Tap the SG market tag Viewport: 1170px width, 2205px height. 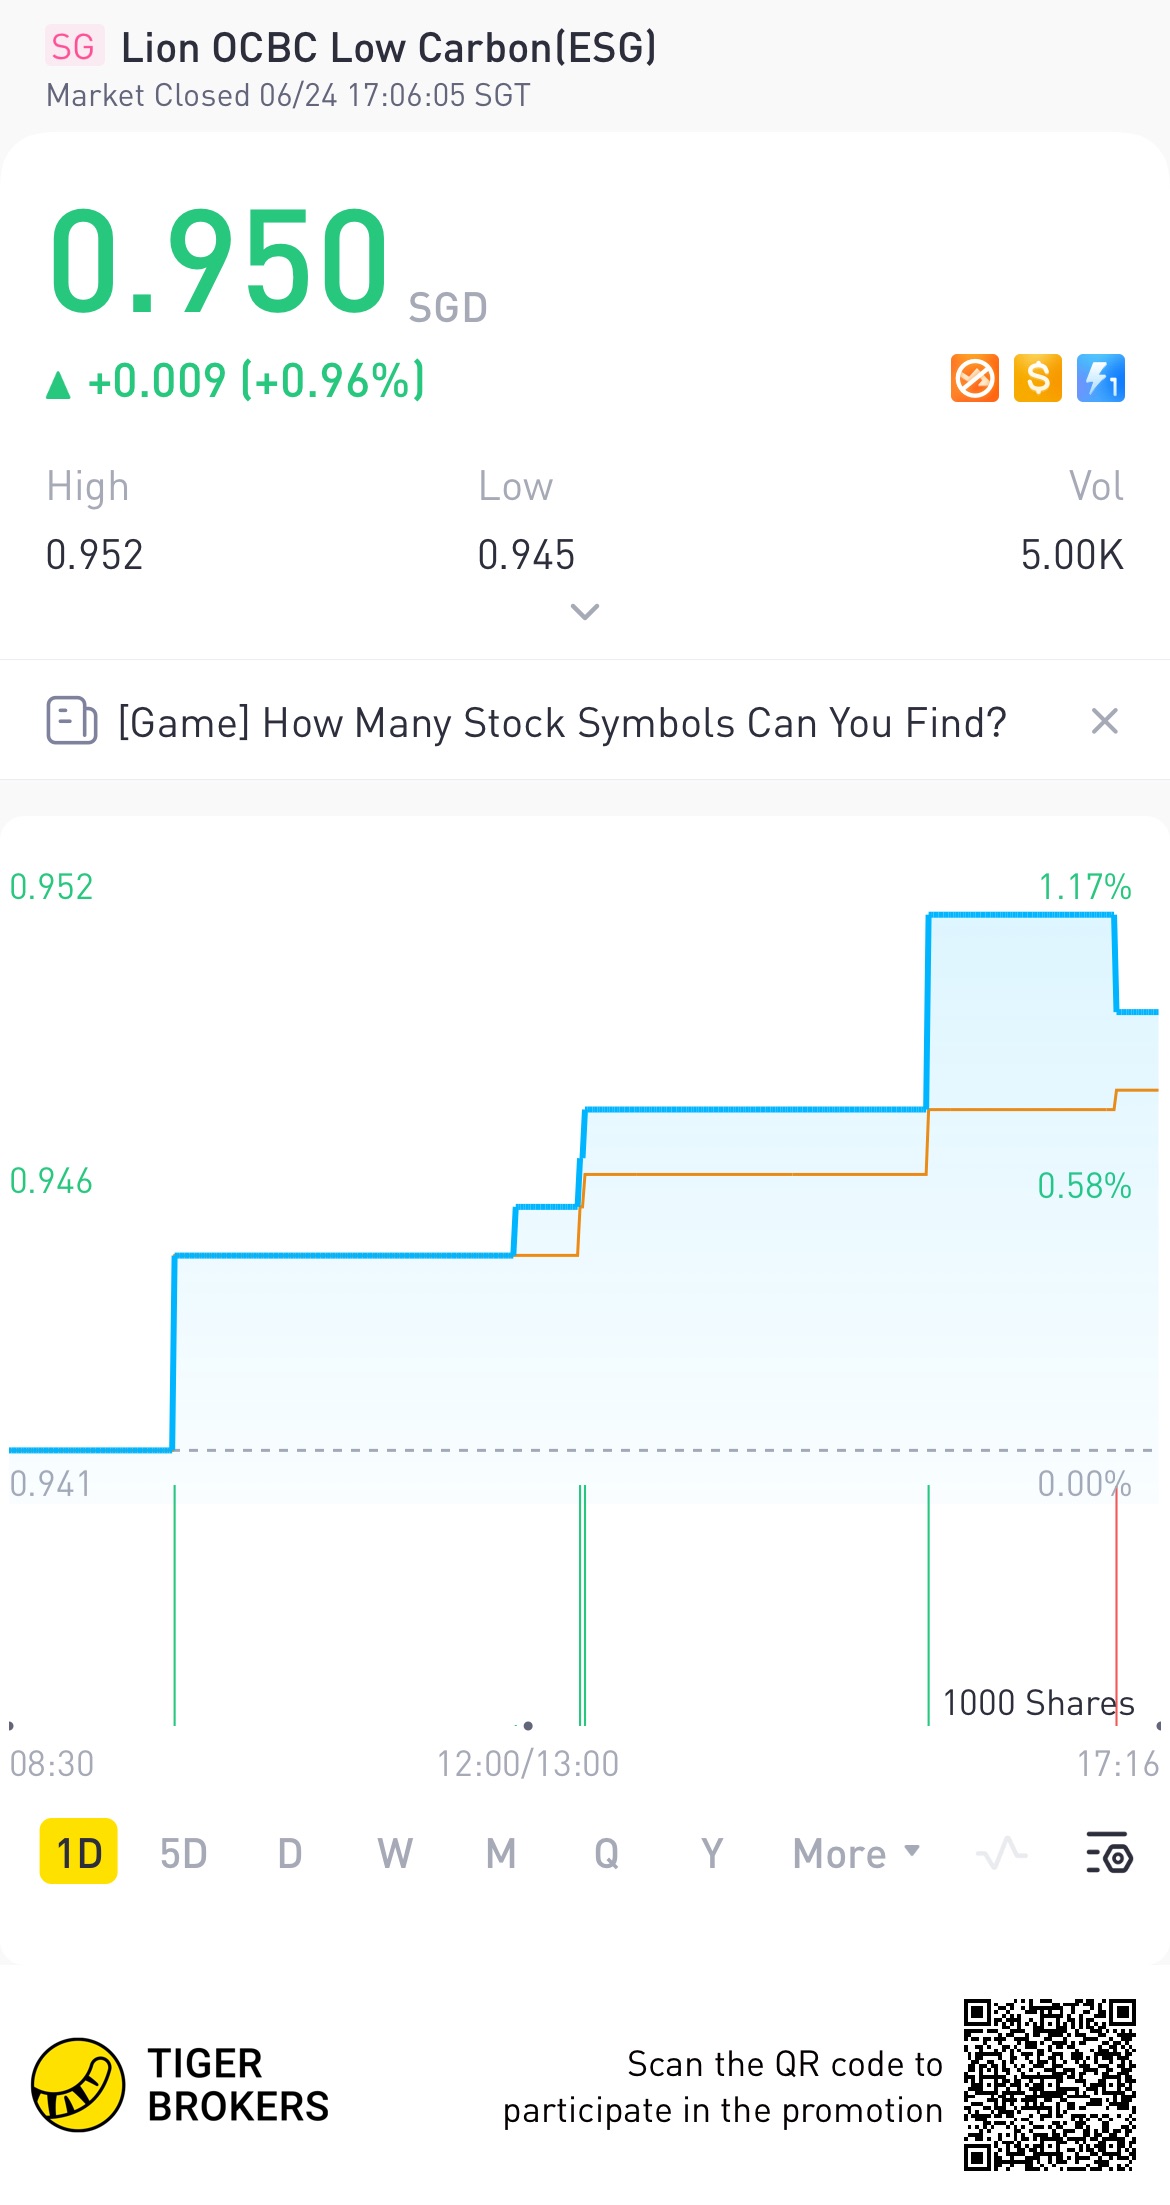coord(73,47)
